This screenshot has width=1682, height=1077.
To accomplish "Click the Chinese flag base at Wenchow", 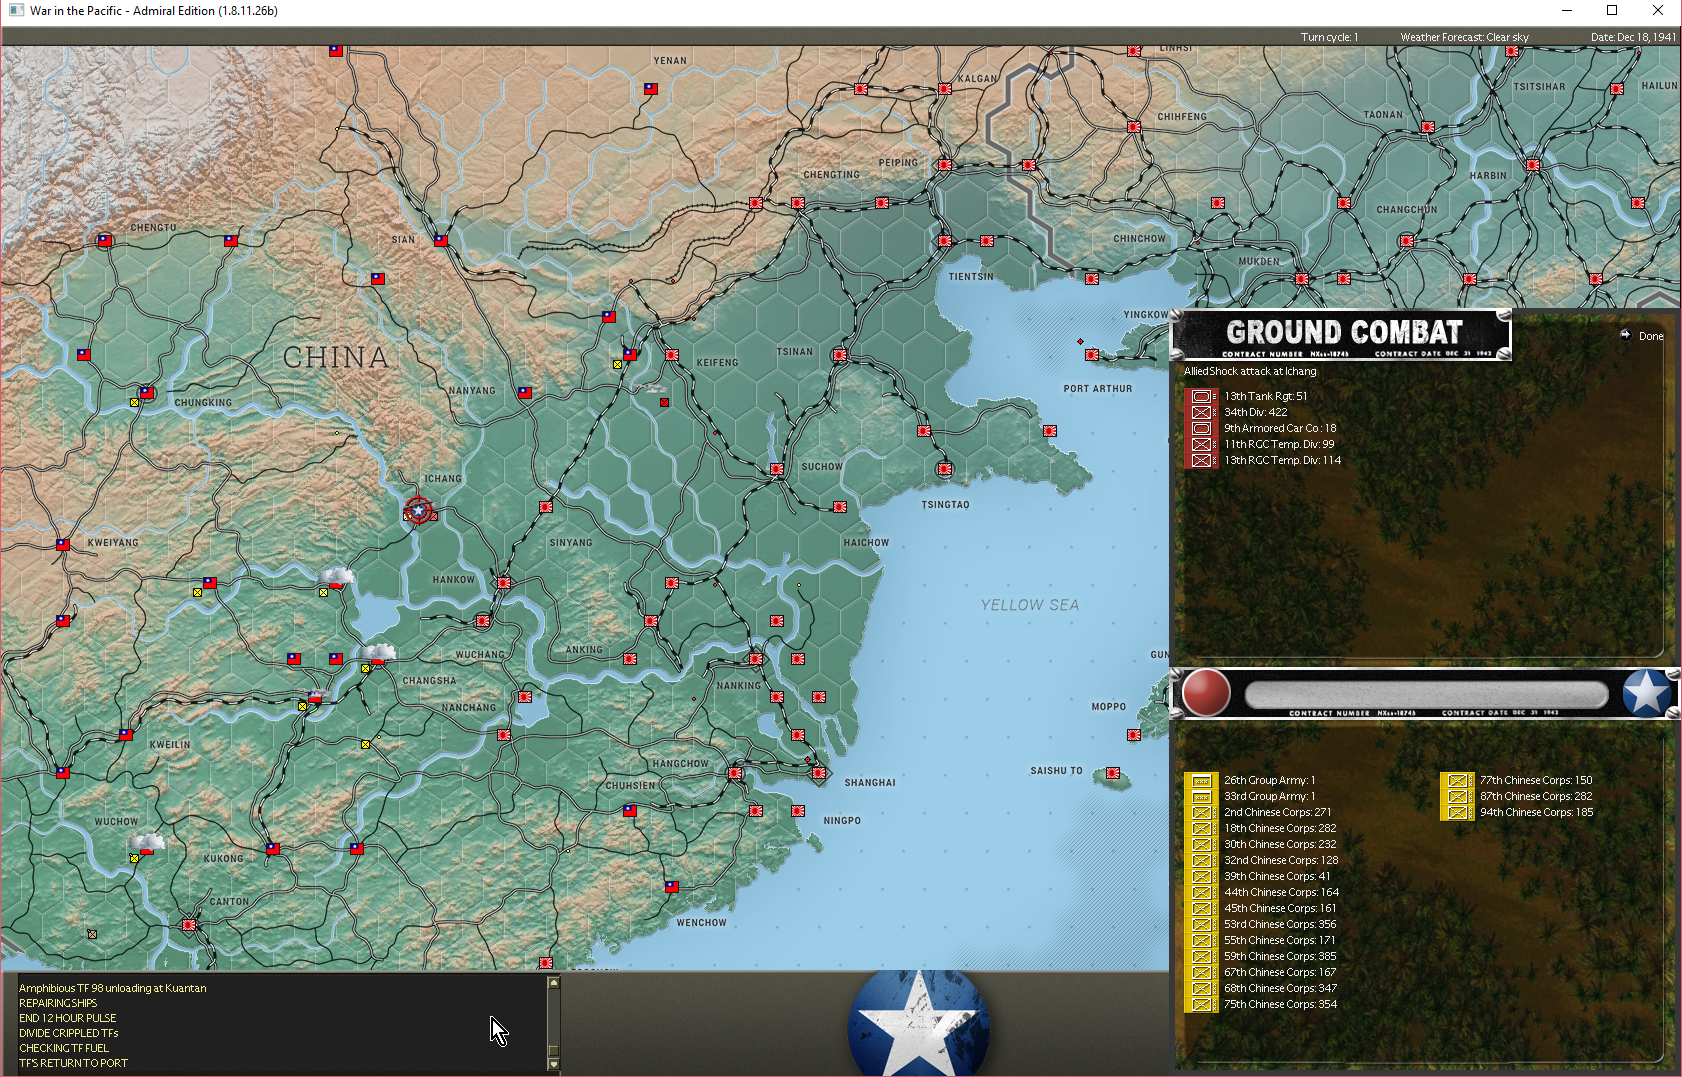I will tap(672, 886).
